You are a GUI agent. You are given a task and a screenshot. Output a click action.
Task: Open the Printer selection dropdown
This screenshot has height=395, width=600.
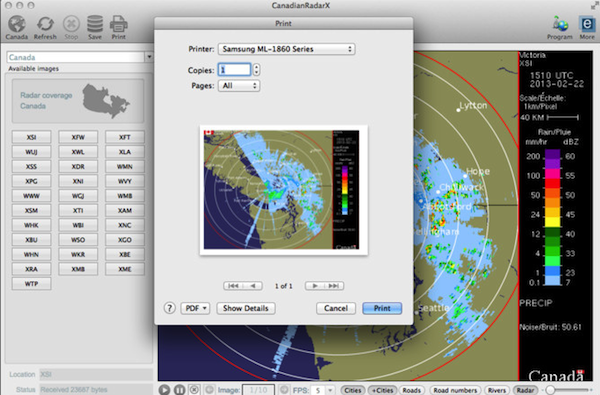pyautogui.click(x=286, y=49)
